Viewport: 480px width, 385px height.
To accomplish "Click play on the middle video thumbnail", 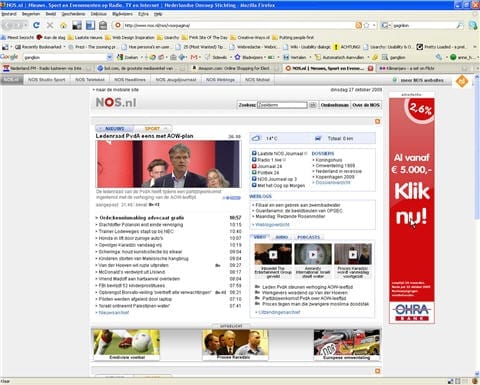I will pos(313,254).
